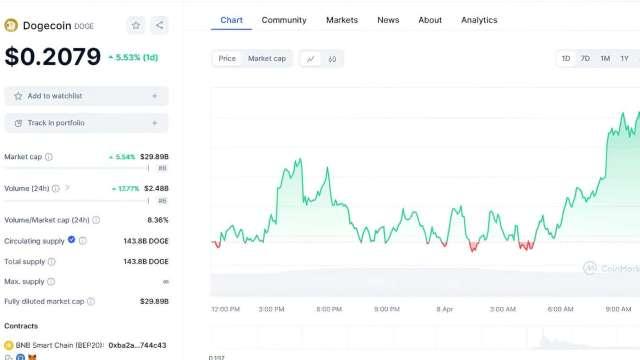Click the Fully diluted market cap info icon
Screen dimensions: 640x360
pos(91,301)
